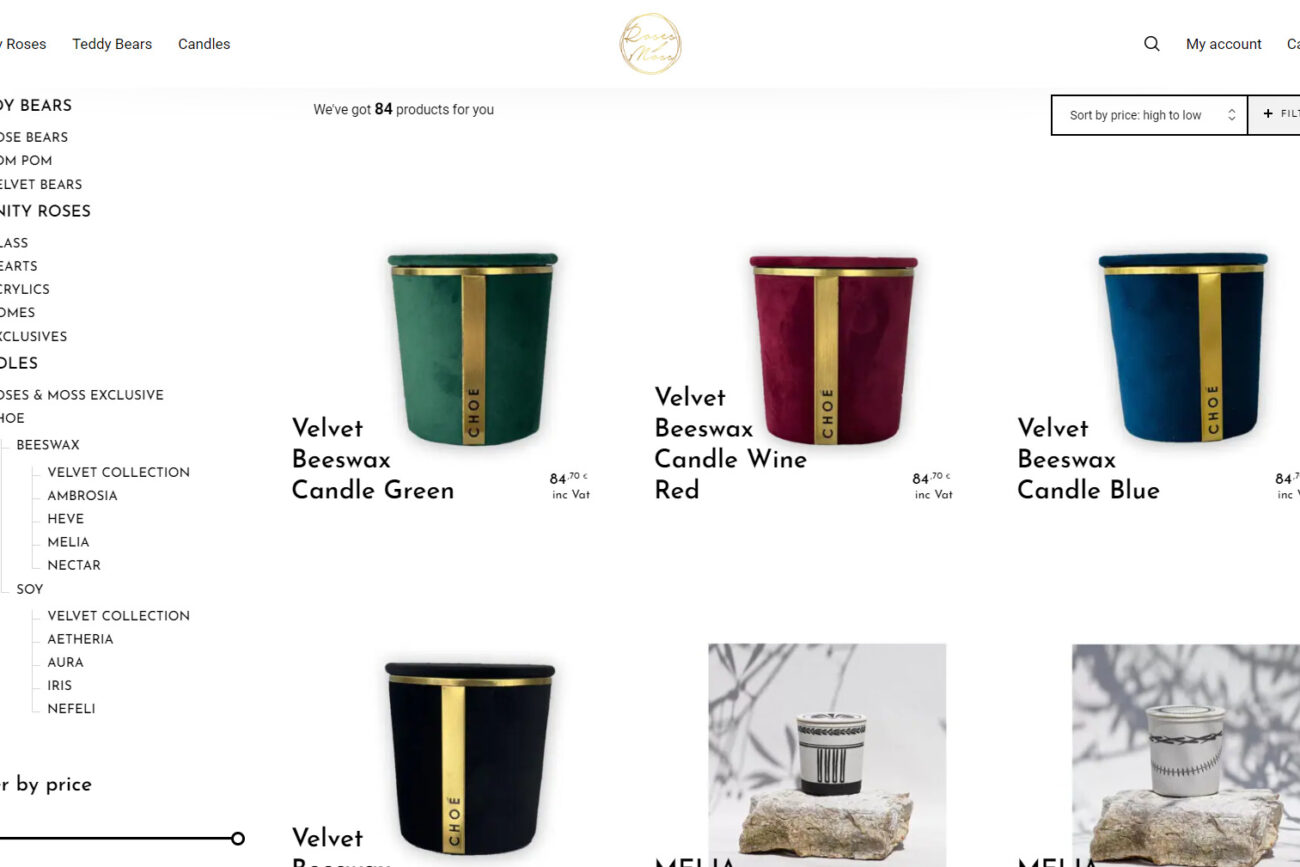Open the Roses & Moss logo home link
The width and height of the screenshot is (1300, 867).
click(x=650, y=44)
